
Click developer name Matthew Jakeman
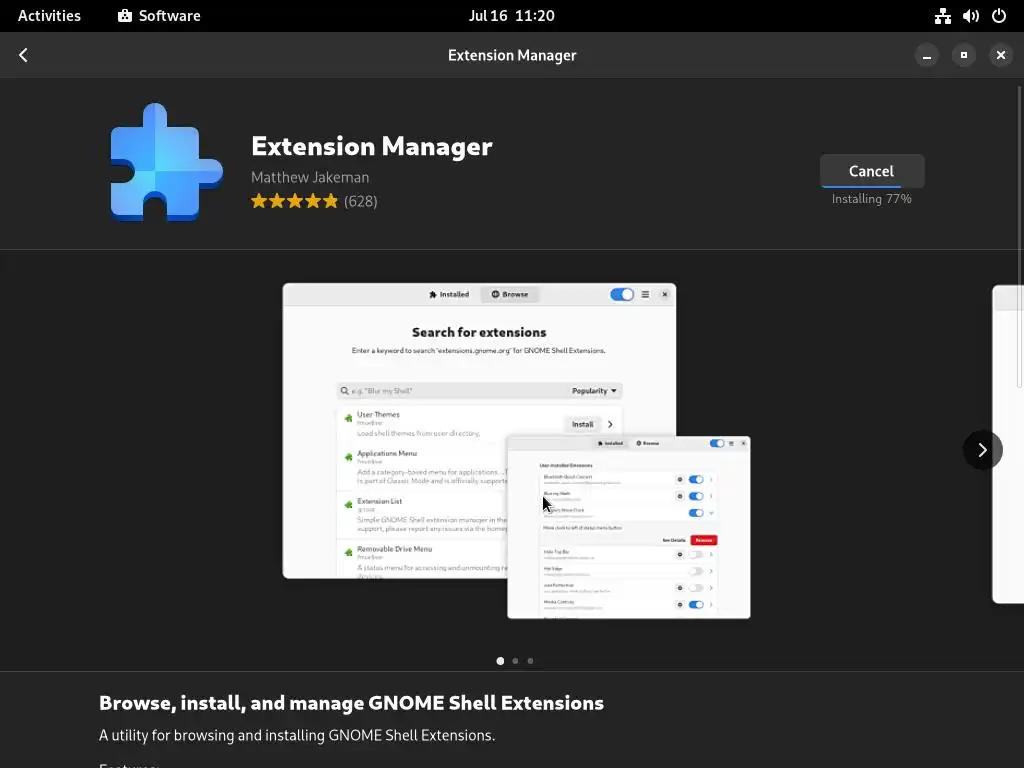(310, 177)
